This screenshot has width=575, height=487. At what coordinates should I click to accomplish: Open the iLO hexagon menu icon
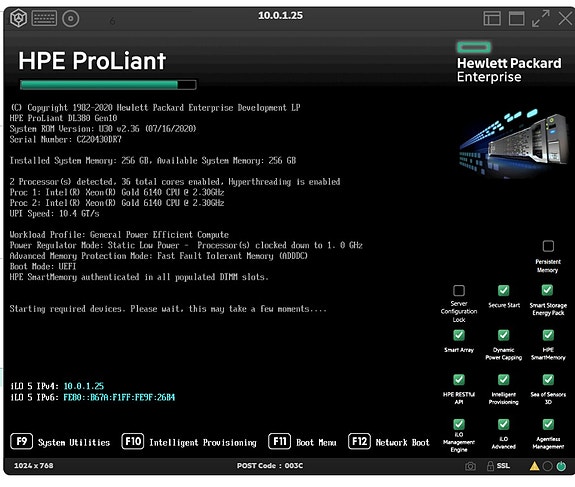18,18
